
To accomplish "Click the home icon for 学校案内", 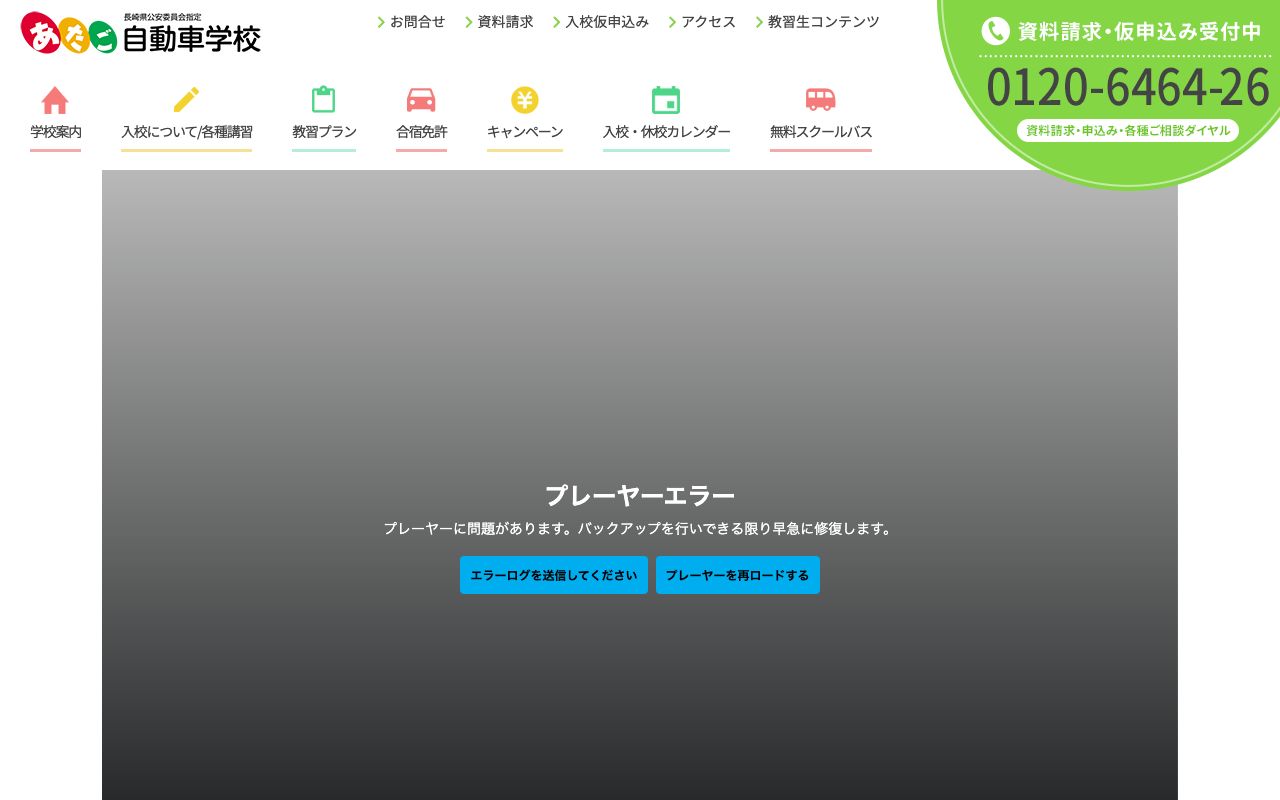I will (55, 100).
